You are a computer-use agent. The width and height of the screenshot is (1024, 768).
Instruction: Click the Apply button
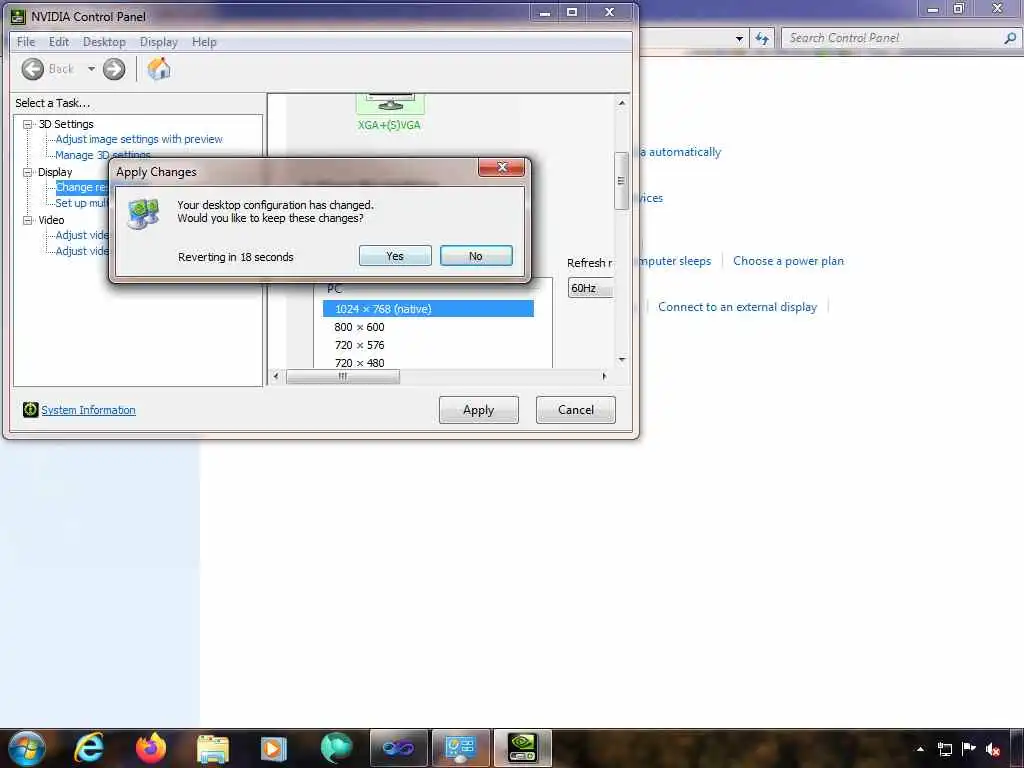point(479,410)
